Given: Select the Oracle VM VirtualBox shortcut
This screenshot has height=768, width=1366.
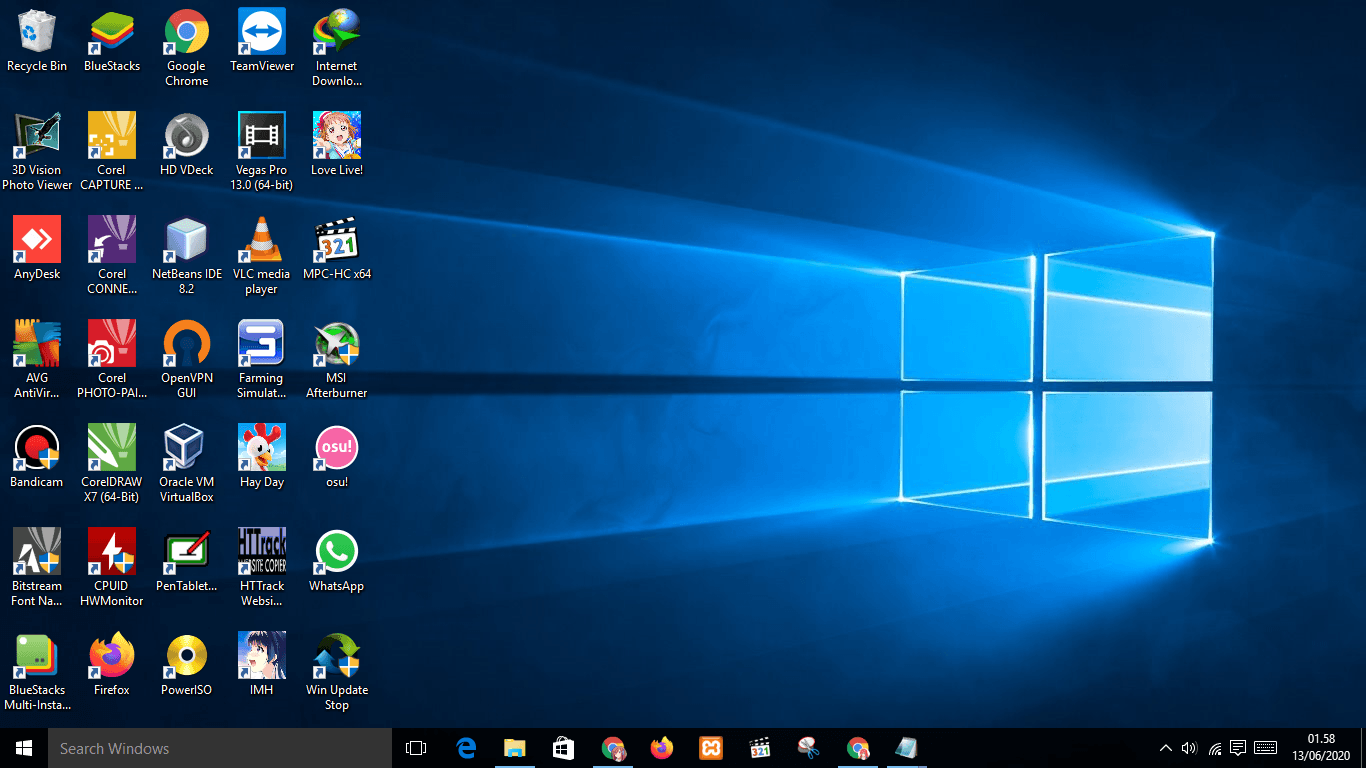Looking at the screenshot, I should tap(187, 463).
